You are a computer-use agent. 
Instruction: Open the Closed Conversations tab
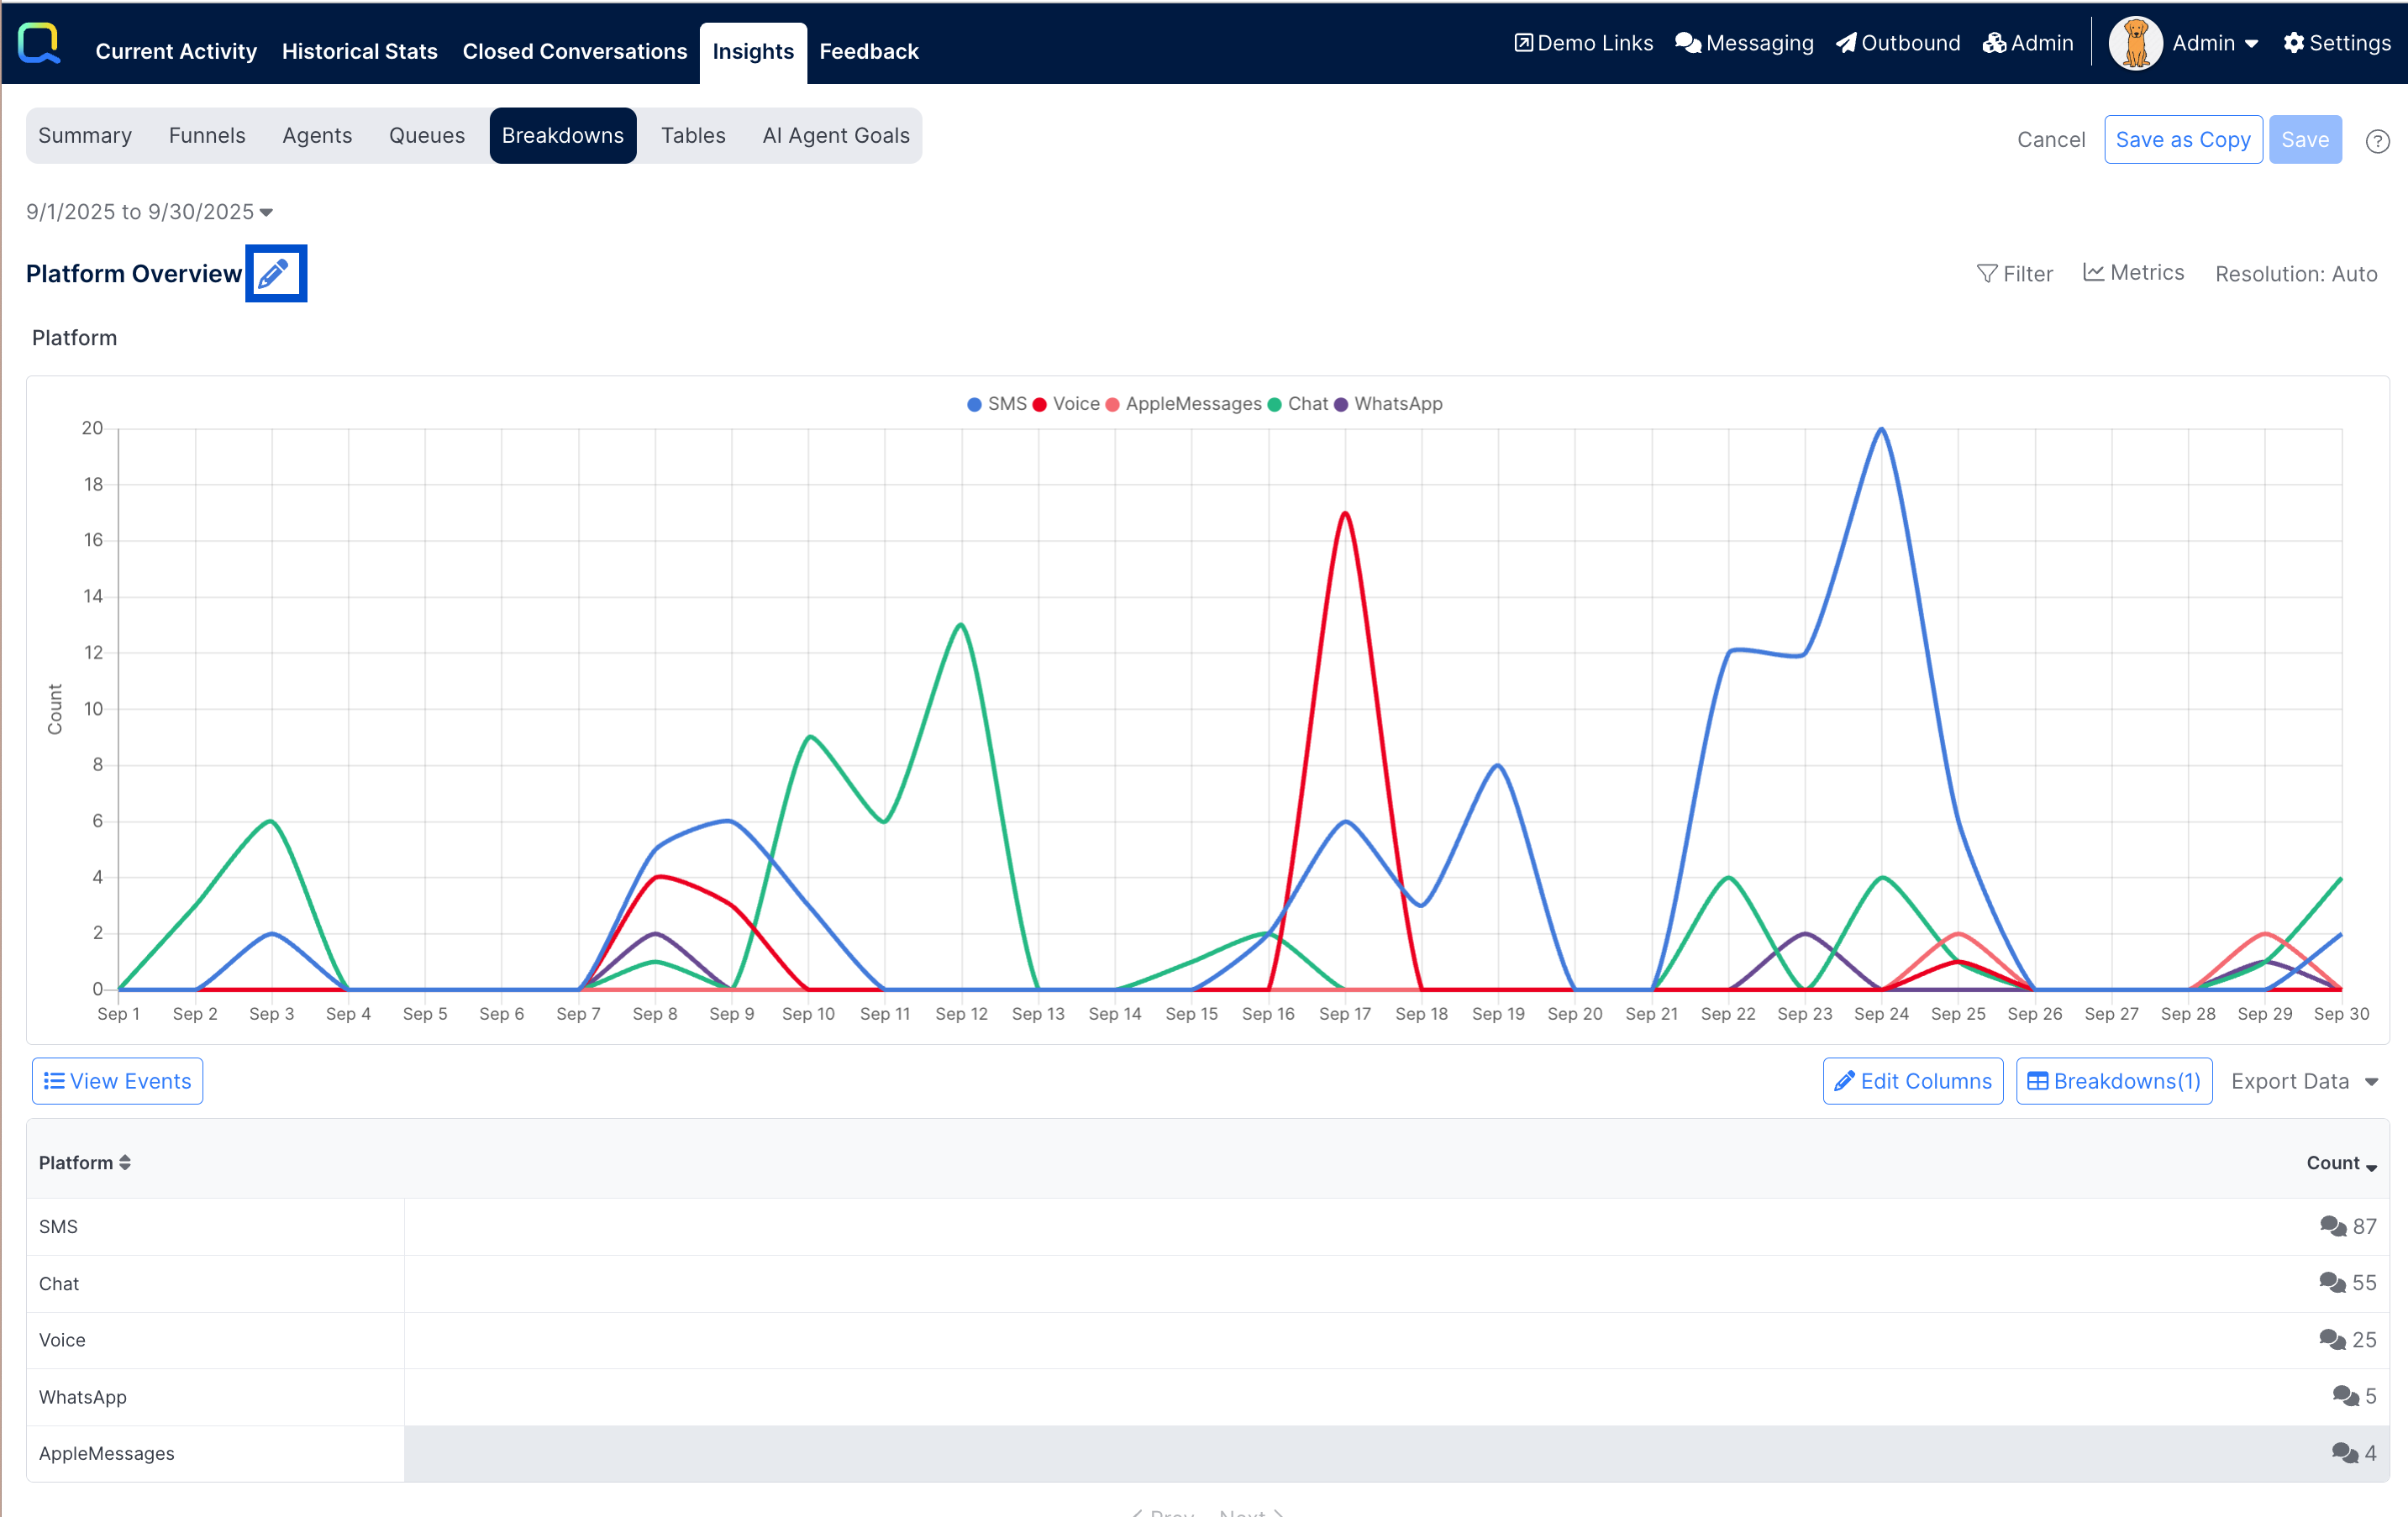coord(574,51)
